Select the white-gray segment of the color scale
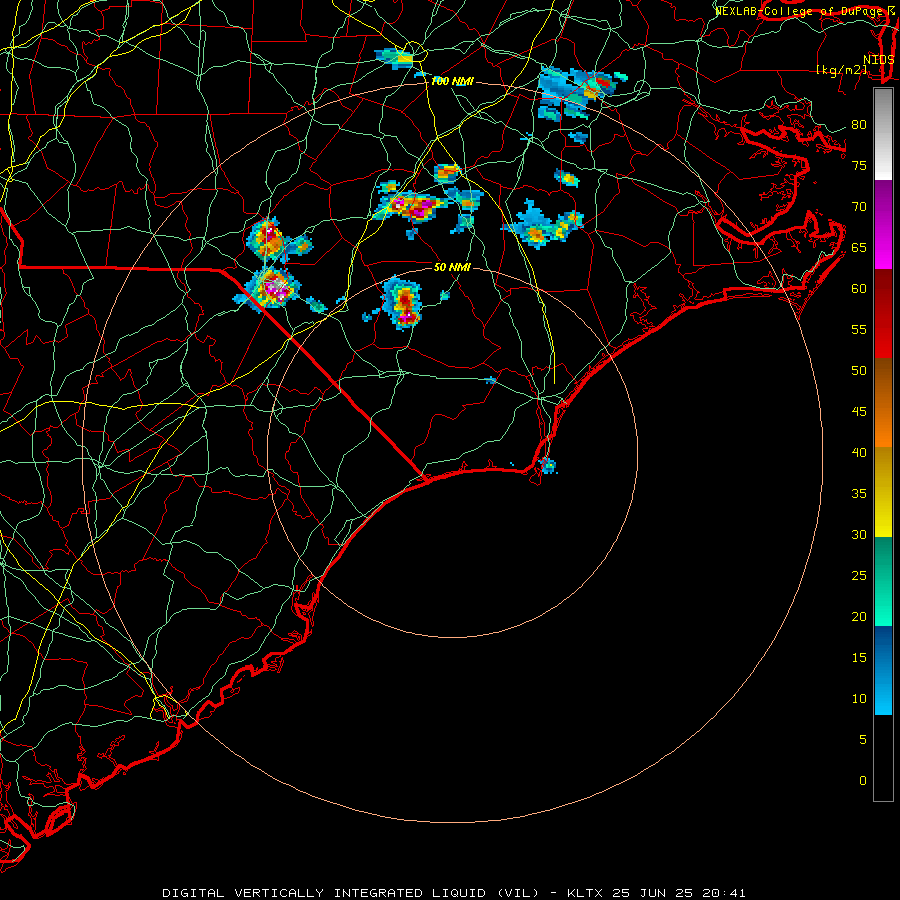This screenshot has width=900, height=900. [883, 134]
